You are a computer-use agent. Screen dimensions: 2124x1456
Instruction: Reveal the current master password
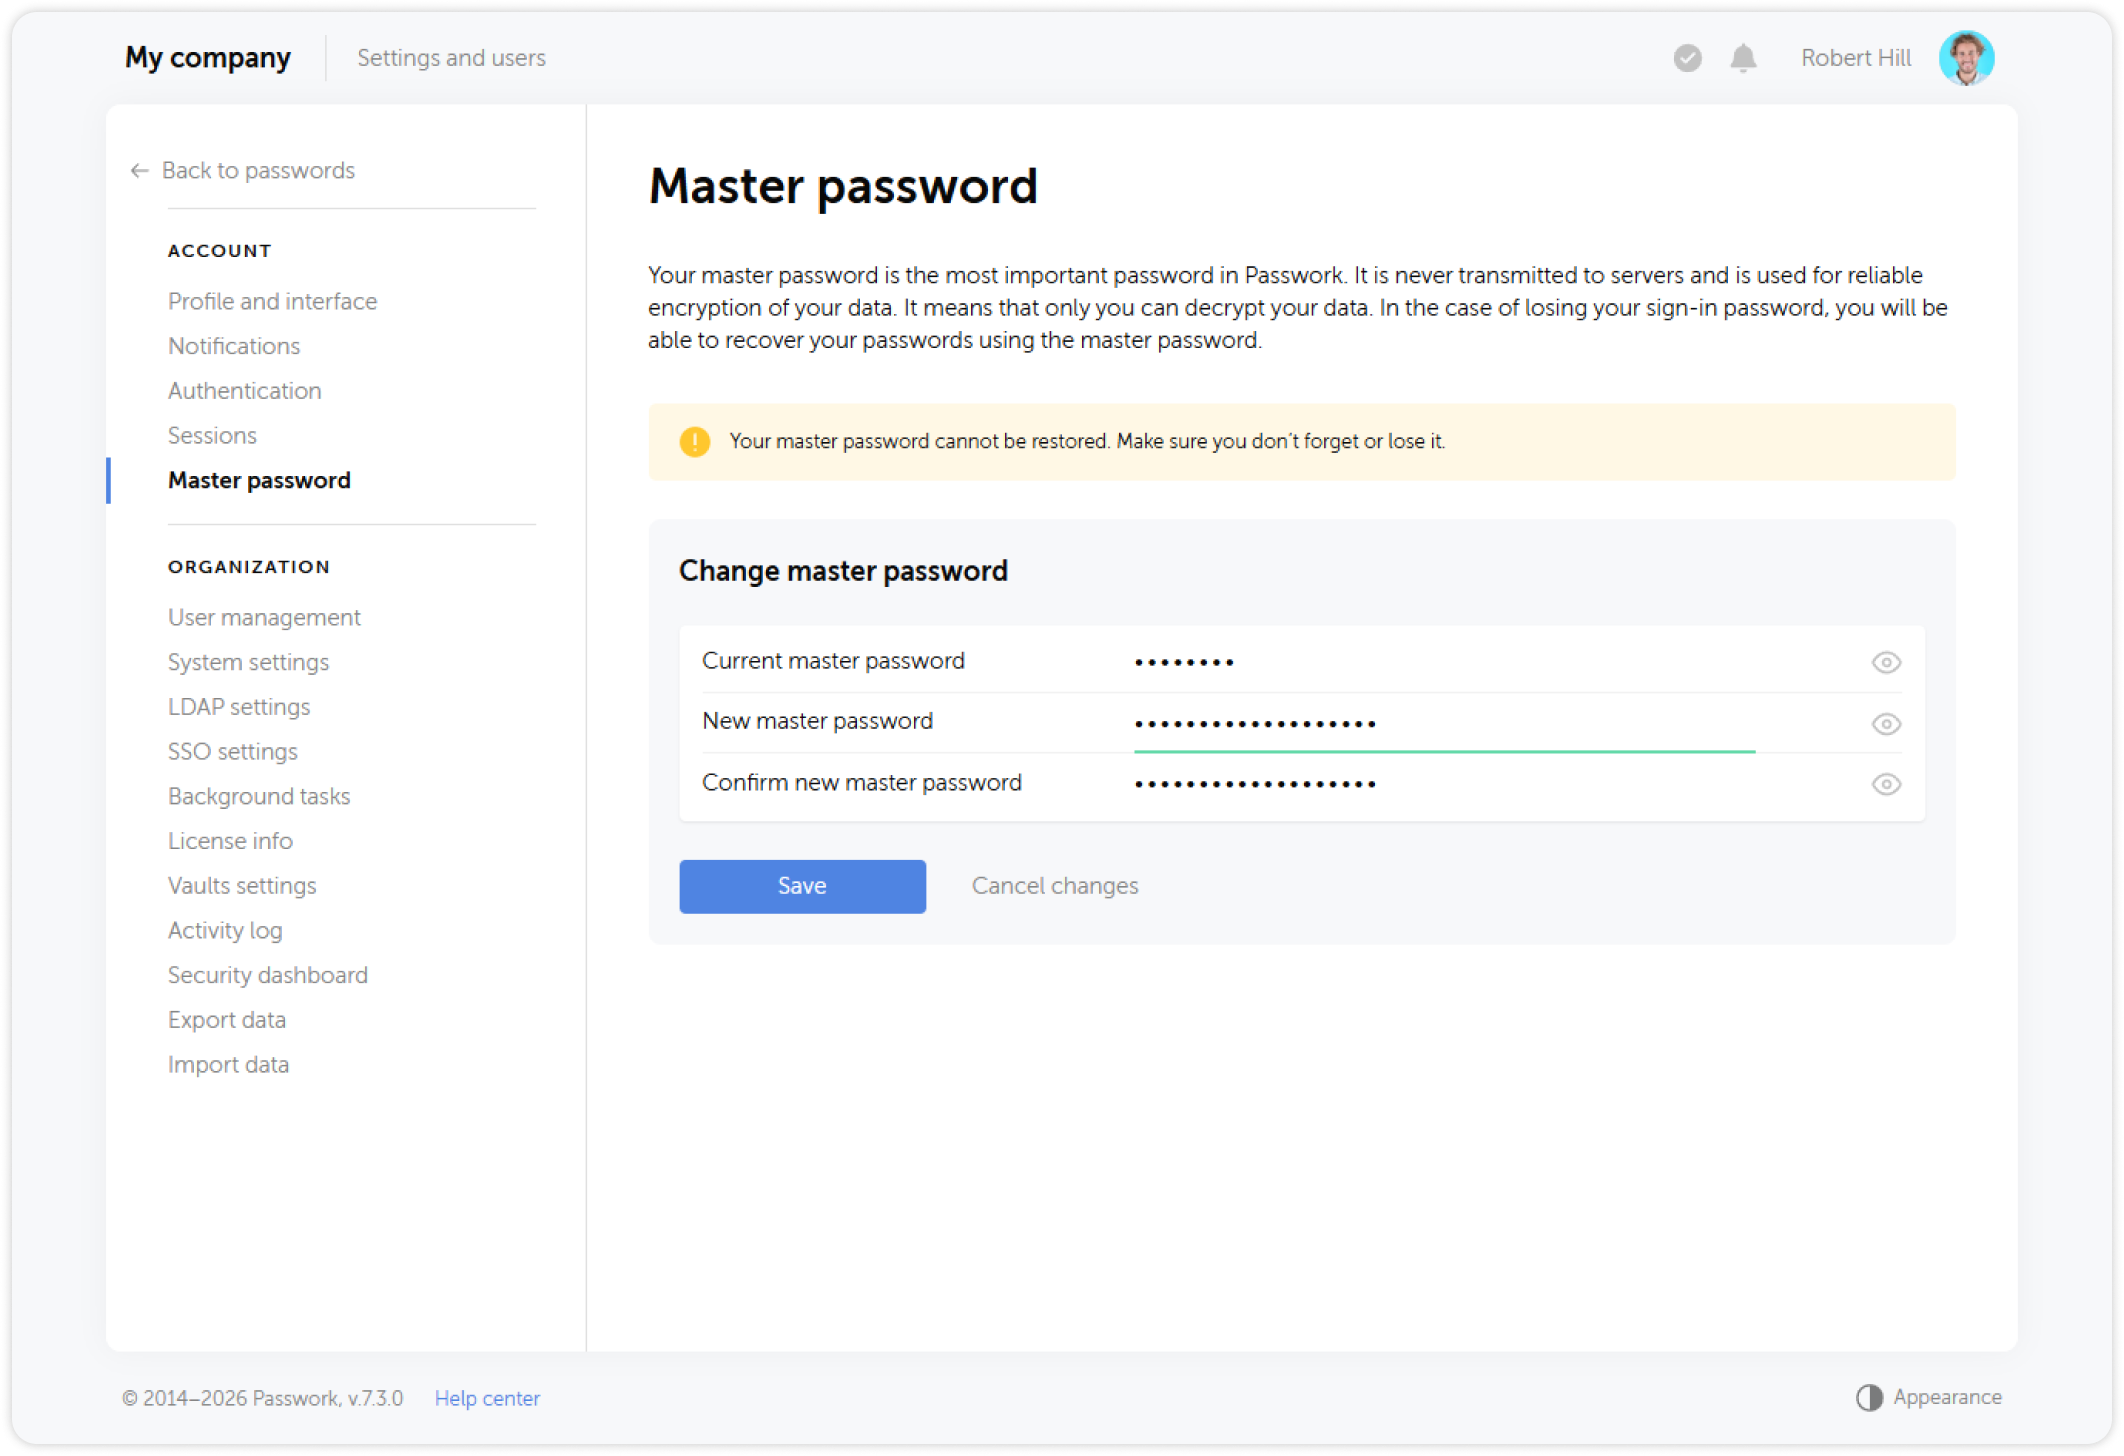1886,661
